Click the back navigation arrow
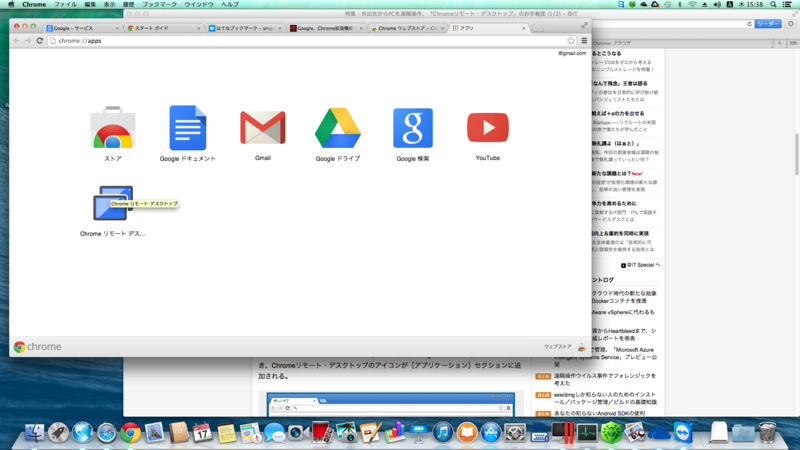The height and width of the screenshot is (450, 800). [x=16, y=40]
